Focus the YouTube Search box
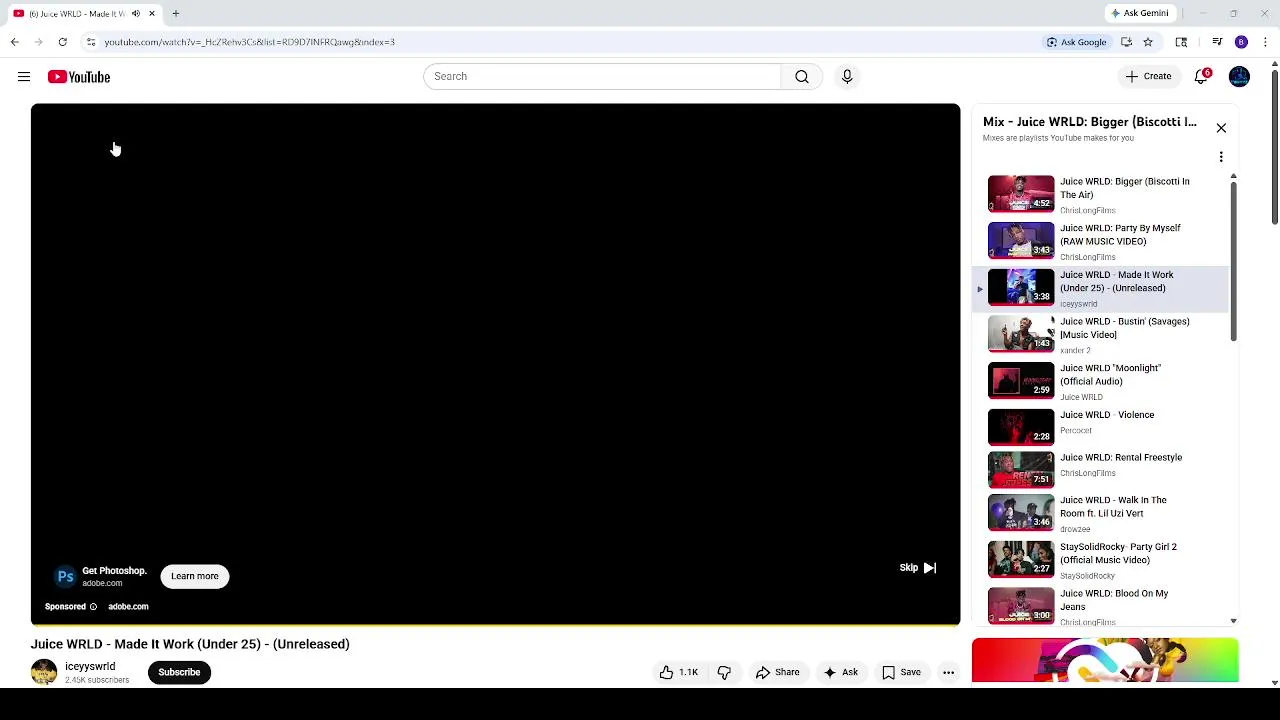 coord(602,76)
